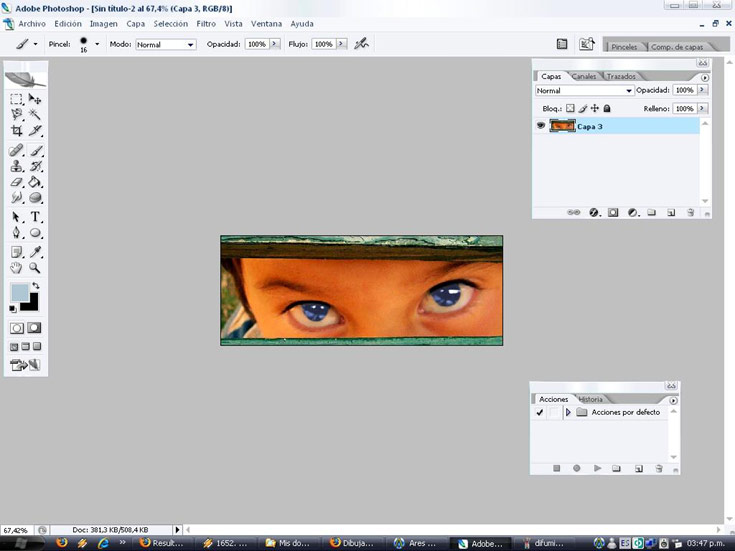Select the Ellipse shape tool
The width and height of the screenshot is (735, 551).
click(35, 233)
